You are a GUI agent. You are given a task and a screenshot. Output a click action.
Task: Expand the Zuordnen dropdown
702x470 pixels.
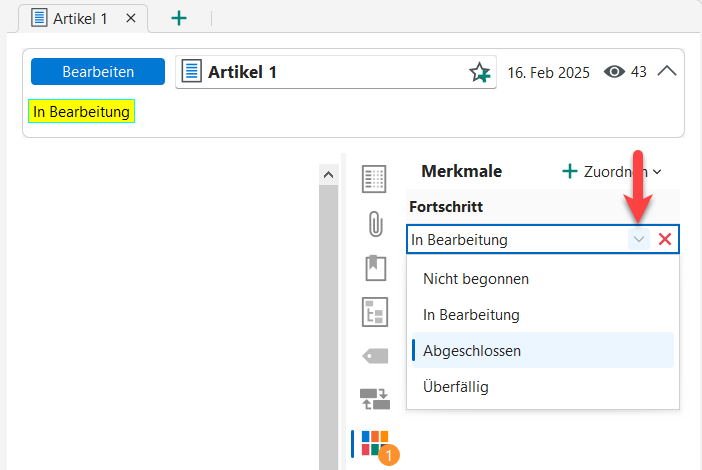(612, 171)
